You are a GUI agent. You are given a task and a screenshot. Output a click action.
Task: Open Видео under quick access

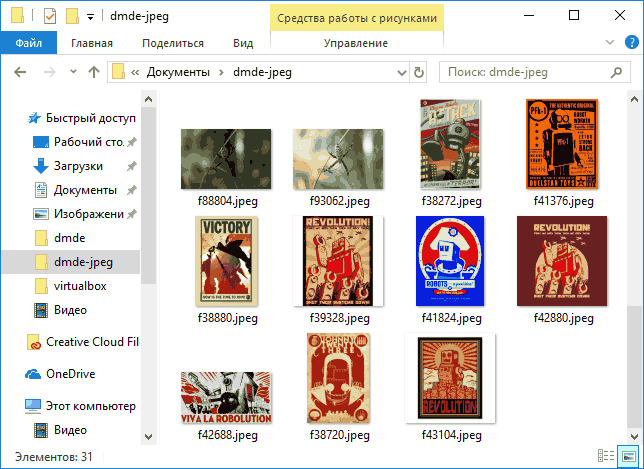[x=60, y=310]
